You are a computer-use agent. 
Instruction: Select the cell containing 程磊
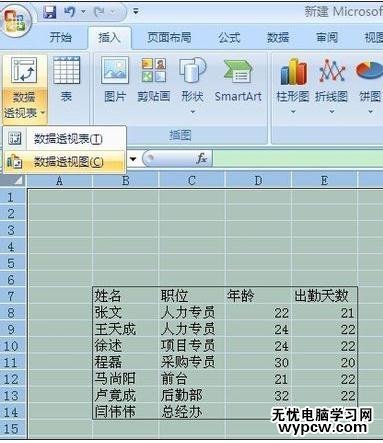coord(126,362)
